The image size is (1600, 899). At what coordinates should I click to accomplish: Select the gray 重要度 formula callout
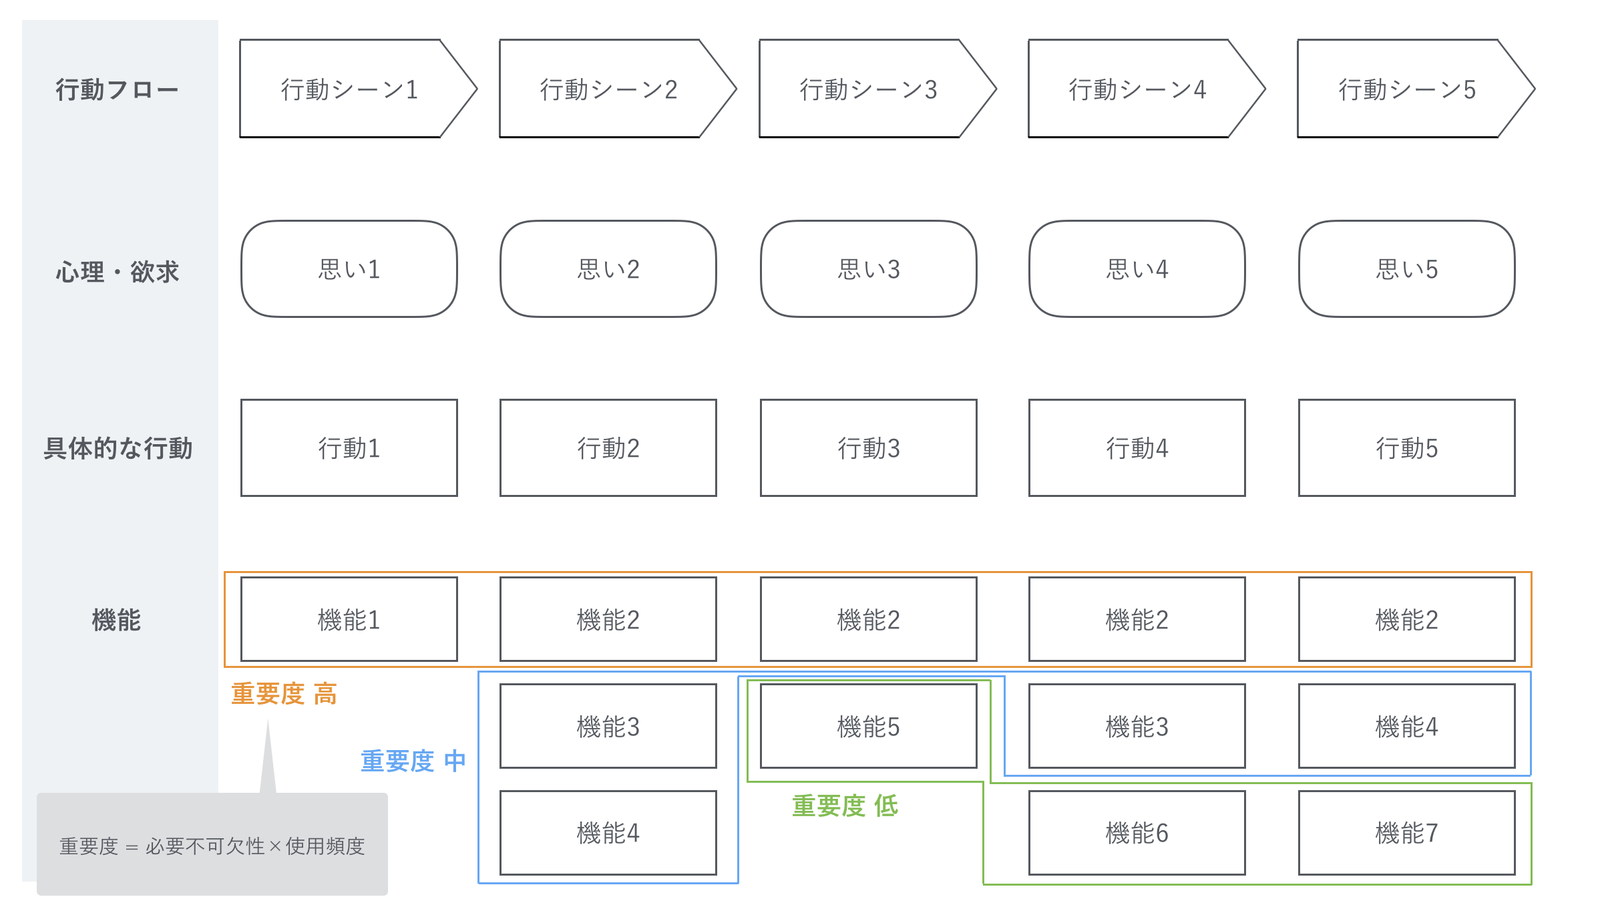(x=212, y=845)
